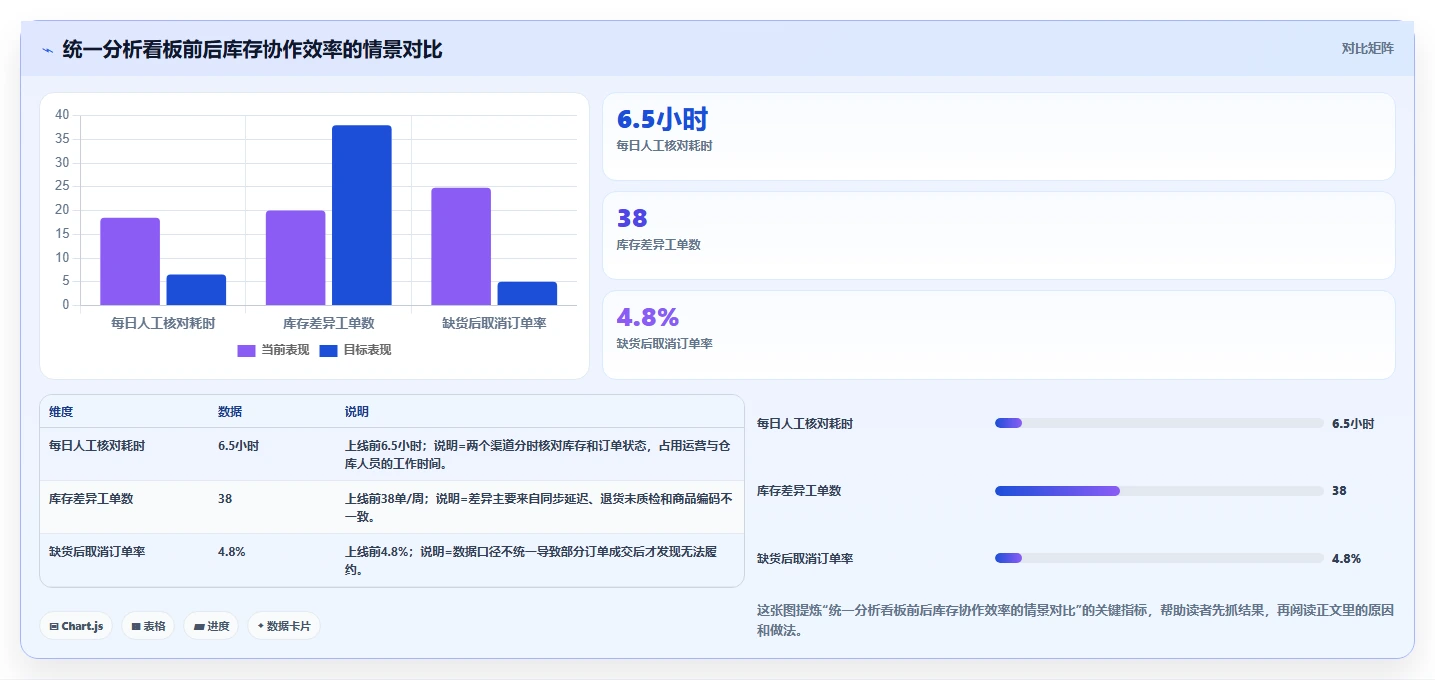Click the lightning icon beside the title
This screenshot has height=680, width=1435.
(x=47, y=50)
